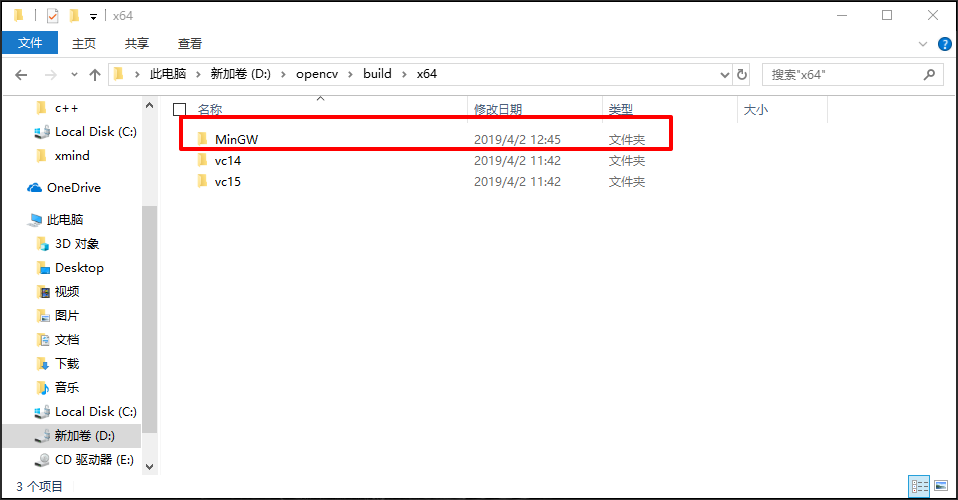The image size is (958, 500).
Task: Click opencv in the address breadcrumb
Action: point(317,74)
